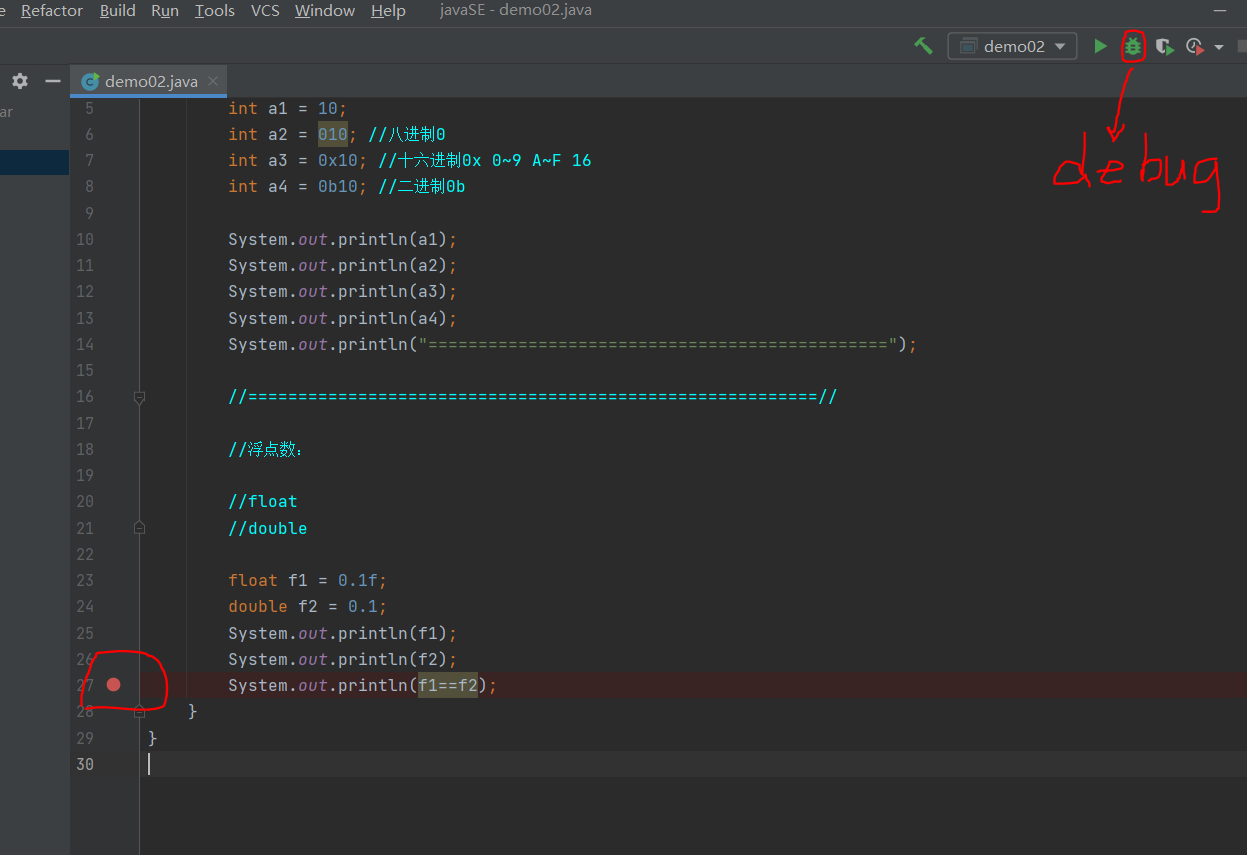
Task: Toggle the fold marker at line 21
Action: click(140, 528)
